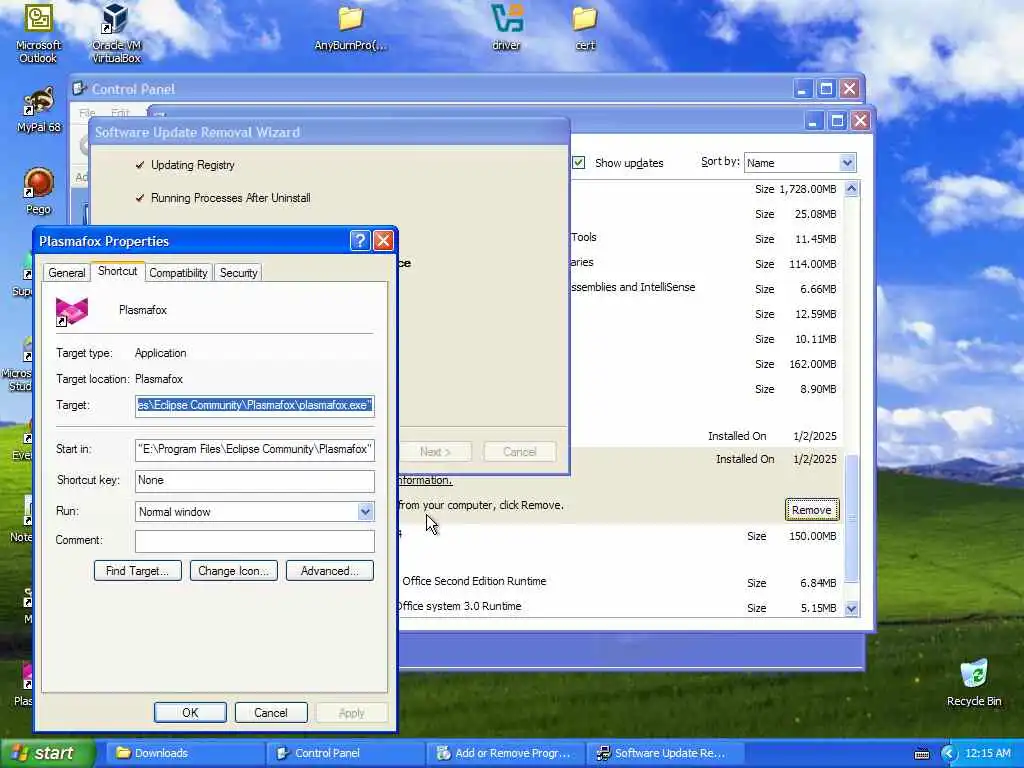The width and height of the screenshot is (1024, 768).
Task: Expand hidden tray icons arrow
Action: (949, 753)
